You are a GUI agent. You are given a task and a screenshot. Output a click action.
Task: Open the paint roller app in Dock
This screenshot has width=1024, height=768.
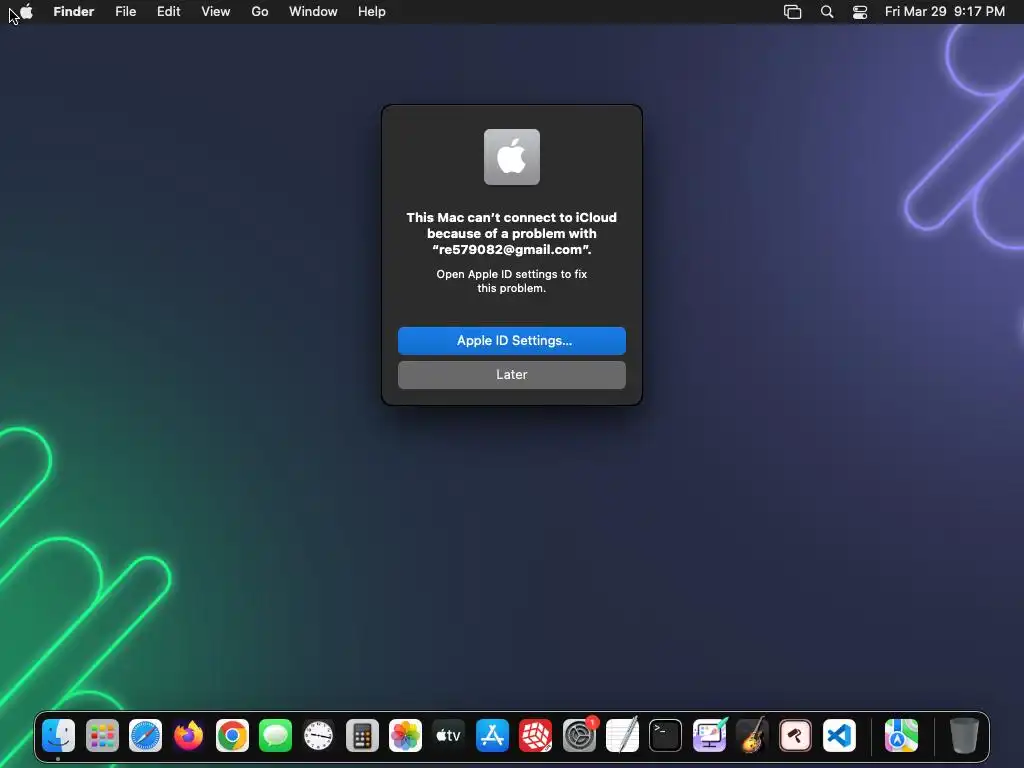click(x=795, y=736)
